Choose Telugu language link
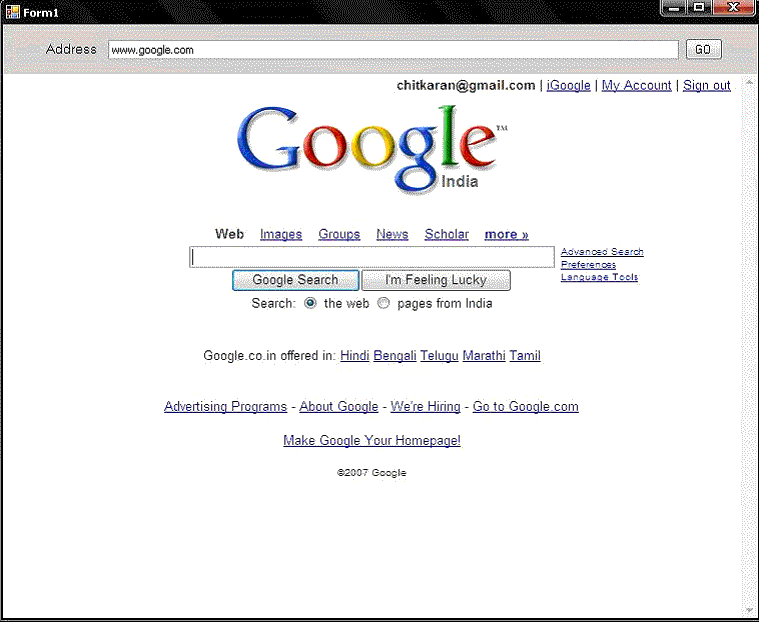 click(439, 355)
